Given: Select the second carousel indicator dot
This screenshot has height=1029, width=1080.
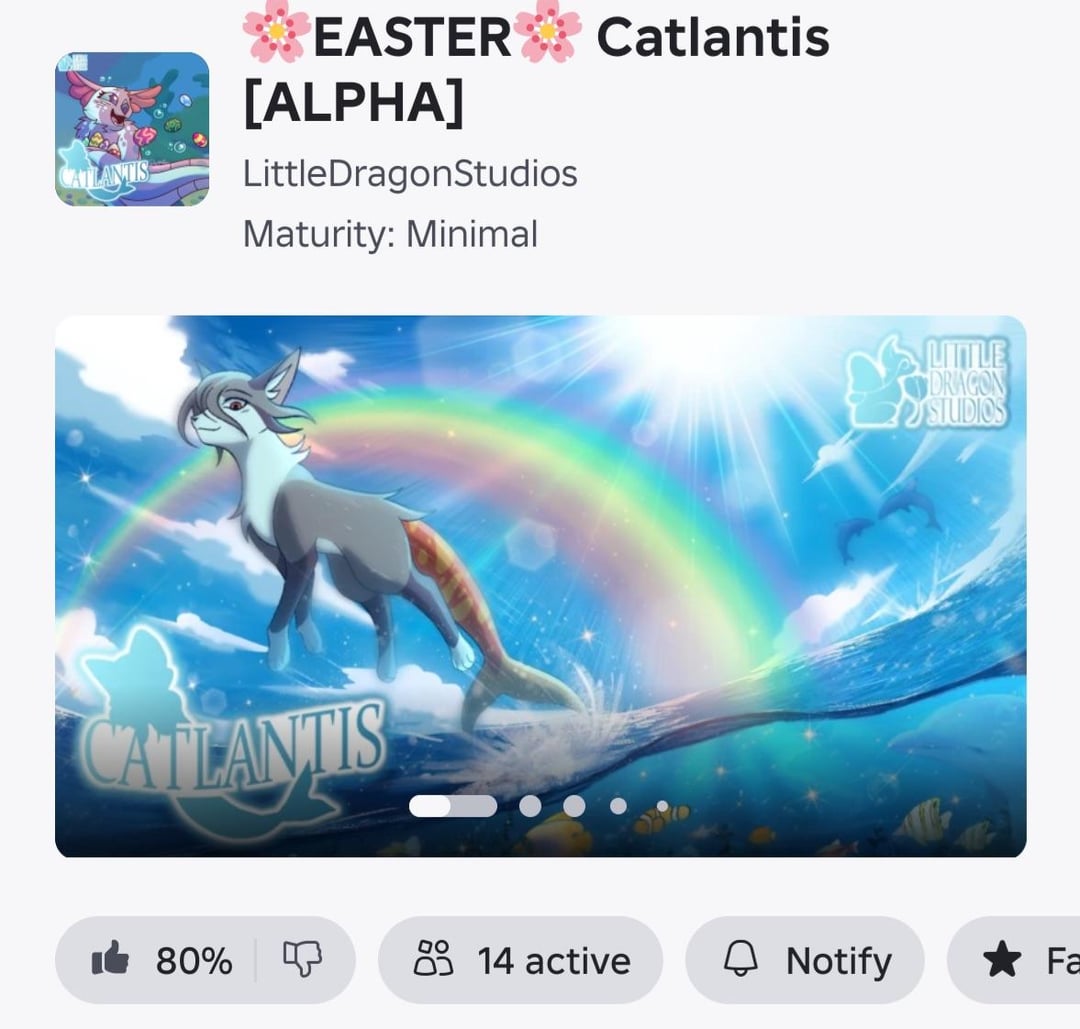Looking at the screenshot, I should (530, 806).
